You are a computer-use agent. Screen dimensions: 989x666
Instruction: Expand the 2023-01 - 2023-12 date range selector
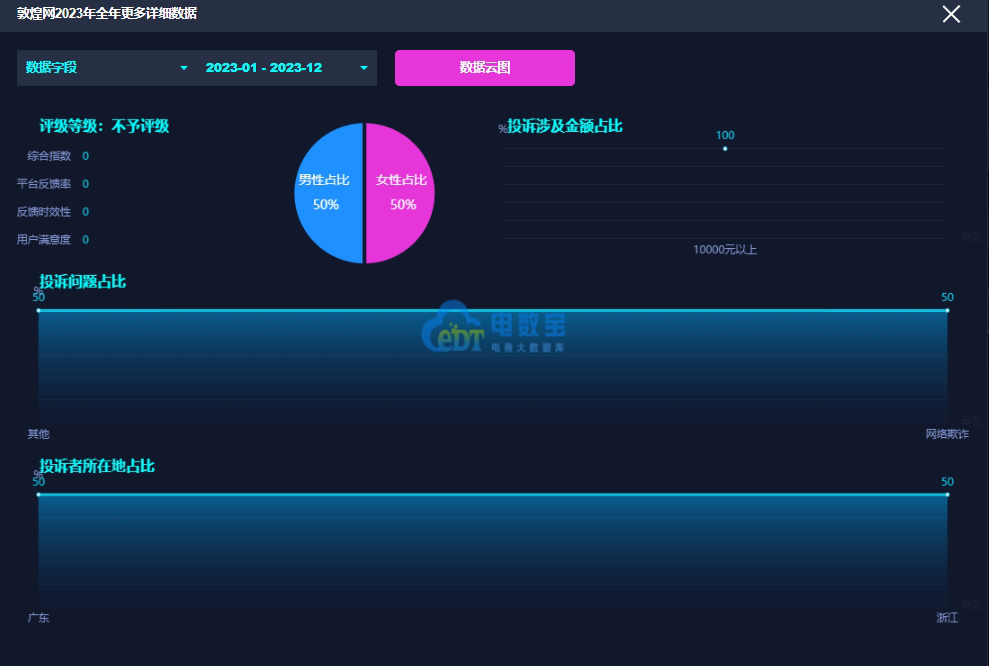pyautogui.click(x=286, y=68)
